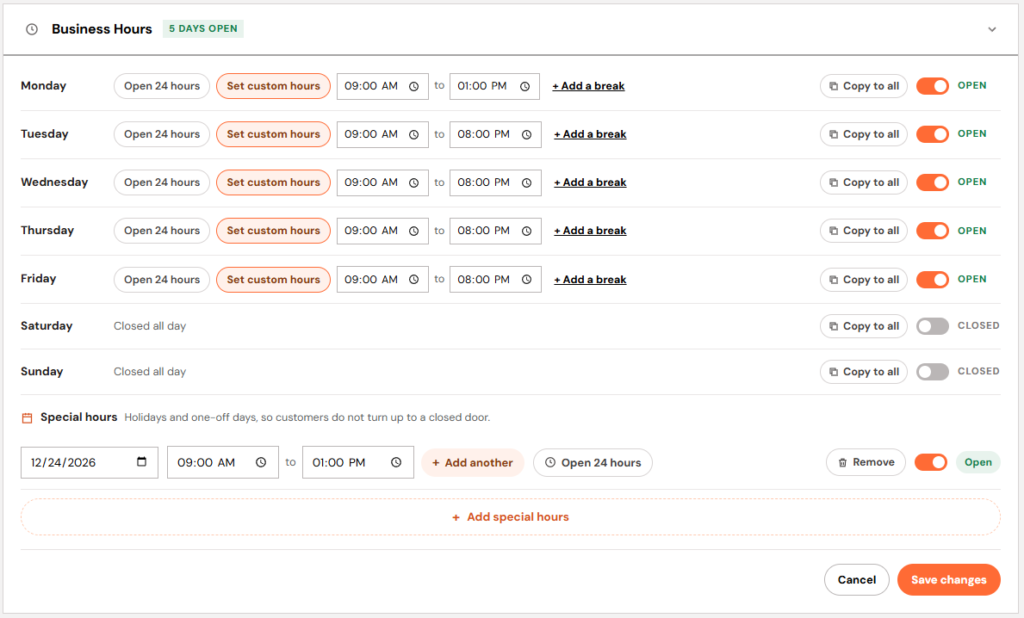This screenshot has height=618, width=1024.
Task: Click Monday's 01:00 PM closing time field
Action: (494, 86)
